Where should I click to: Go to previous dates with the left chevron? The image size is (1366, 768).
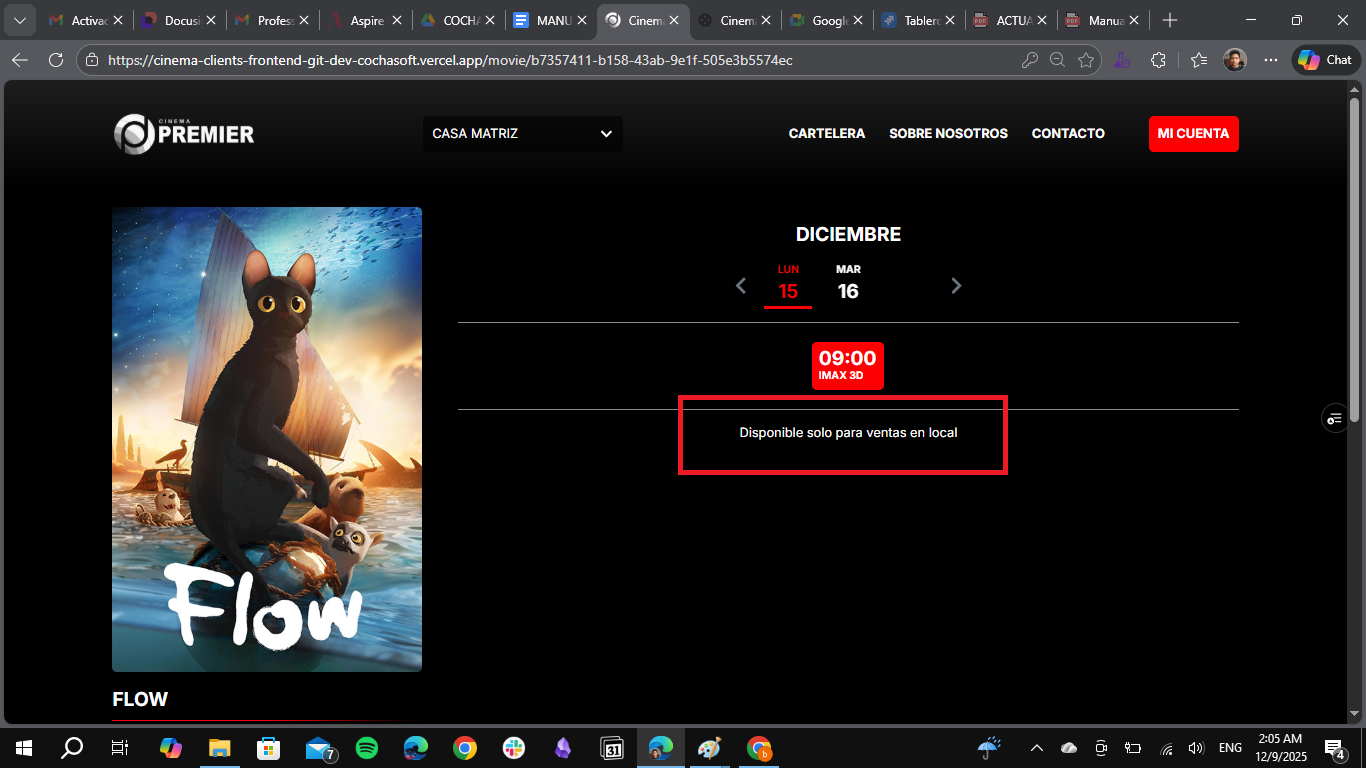coord(741,286)
